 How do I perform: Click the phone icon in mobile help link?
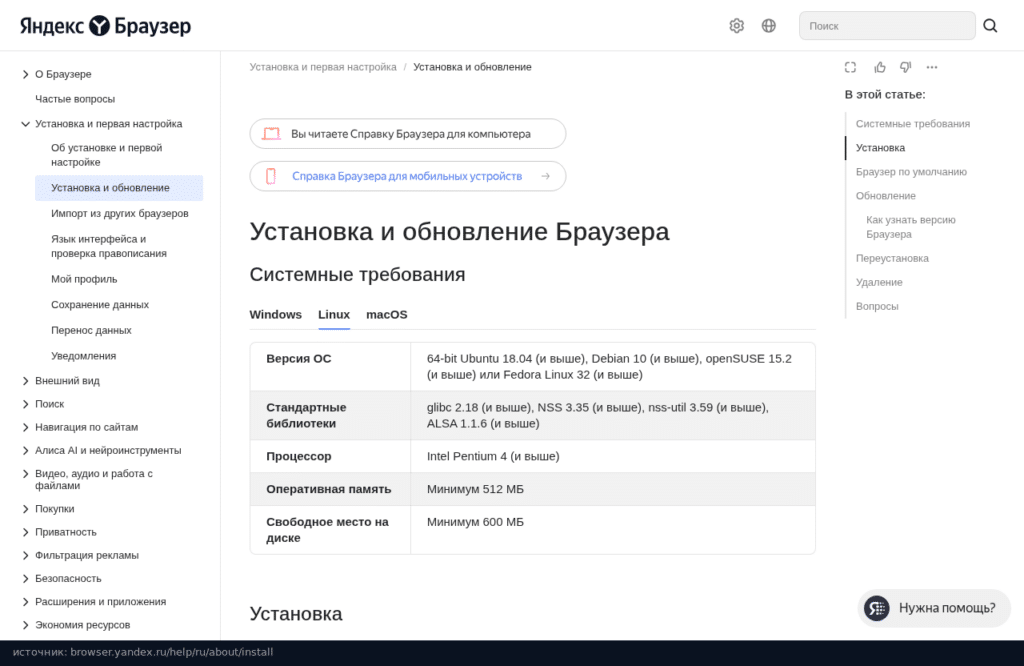point(271,176)
